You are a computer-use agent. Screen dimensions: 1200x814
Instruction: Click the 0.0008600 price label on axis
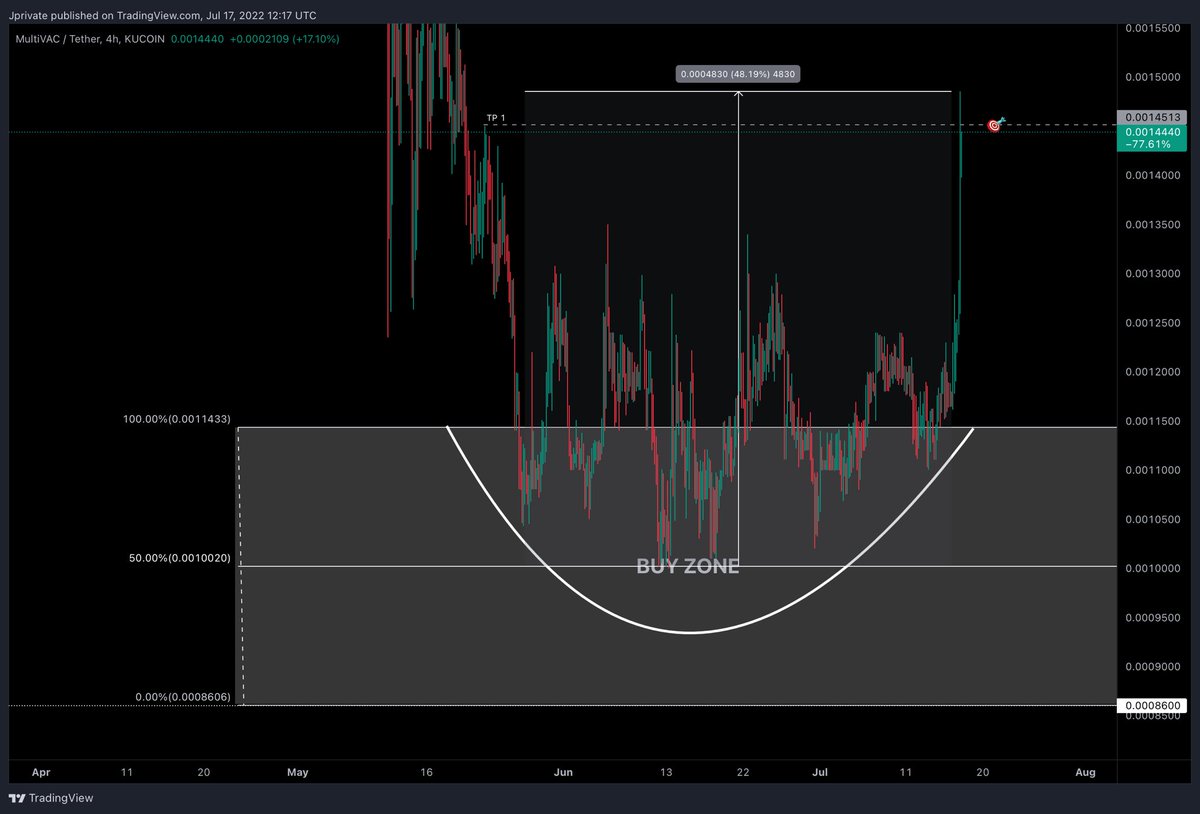pyautogui.click(x=1153, y=705)
